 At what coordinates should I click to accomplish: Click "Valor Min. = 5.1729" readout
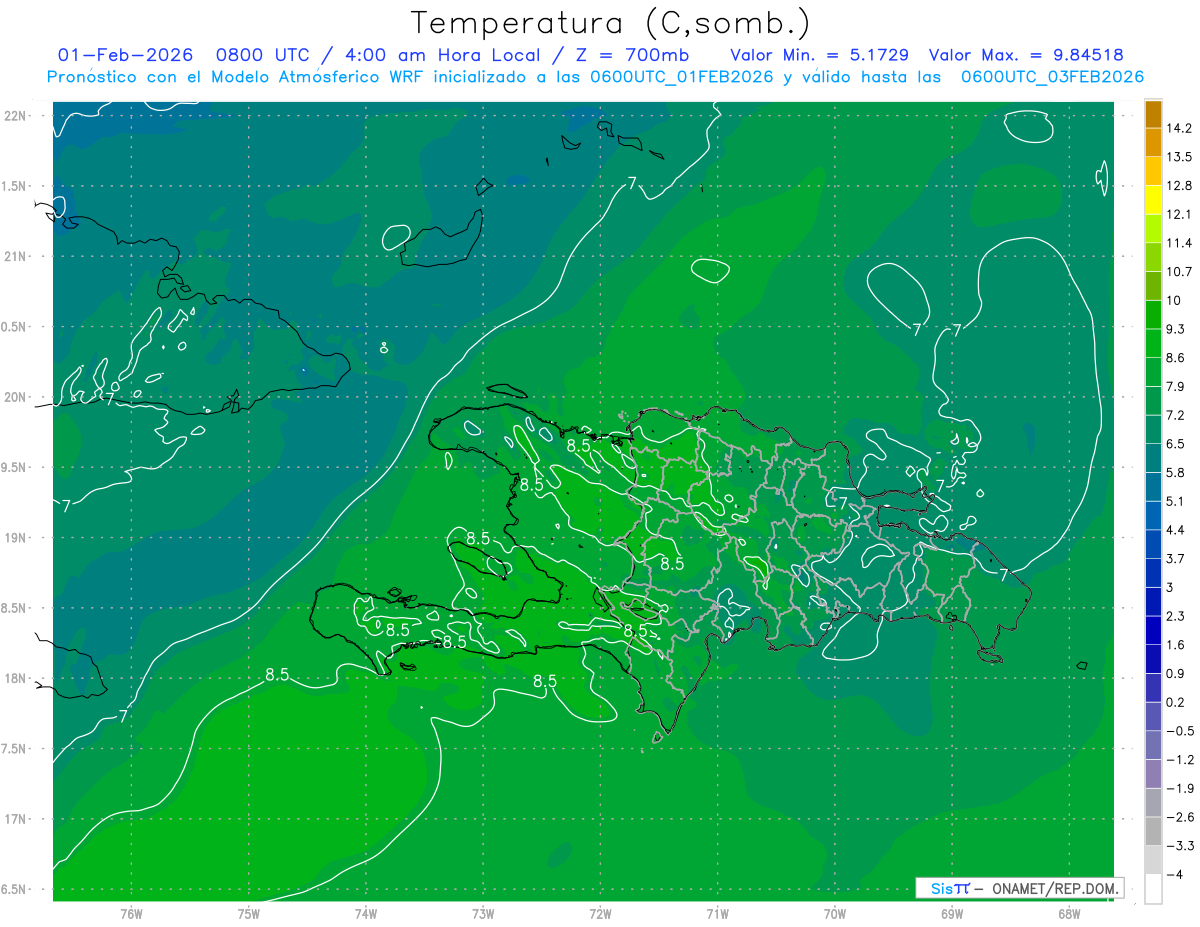(819, 55)
